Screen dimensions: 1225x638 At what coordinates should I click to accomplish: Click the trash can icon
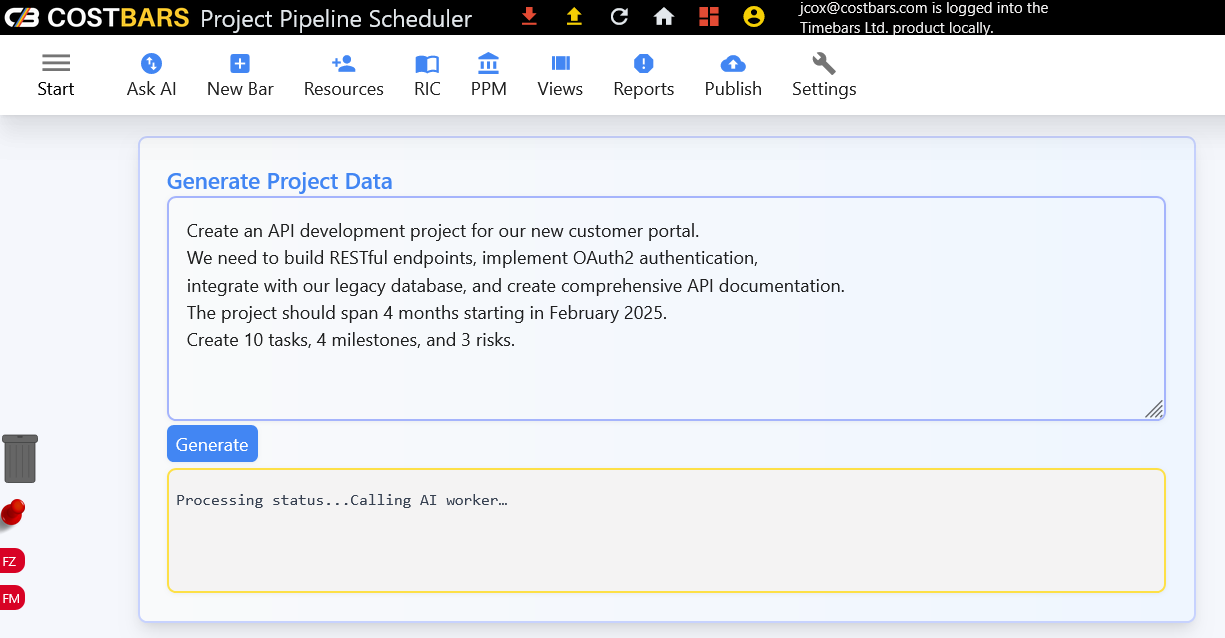(x=20, y=458)
